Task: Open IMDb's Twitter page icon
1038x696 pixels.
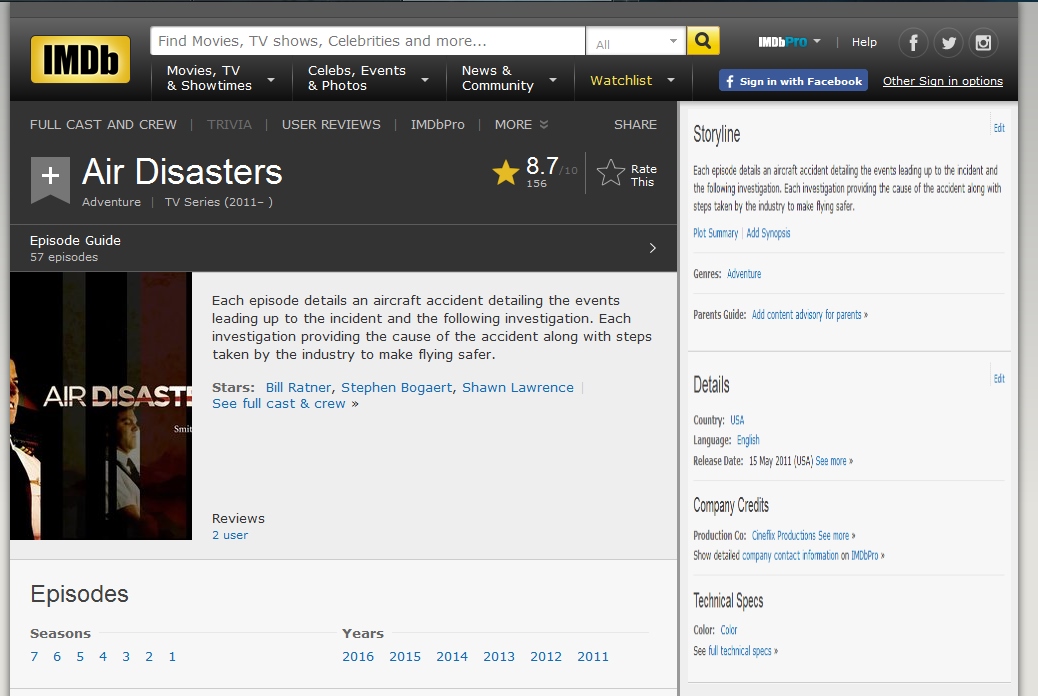Action: tap(948, 43)
